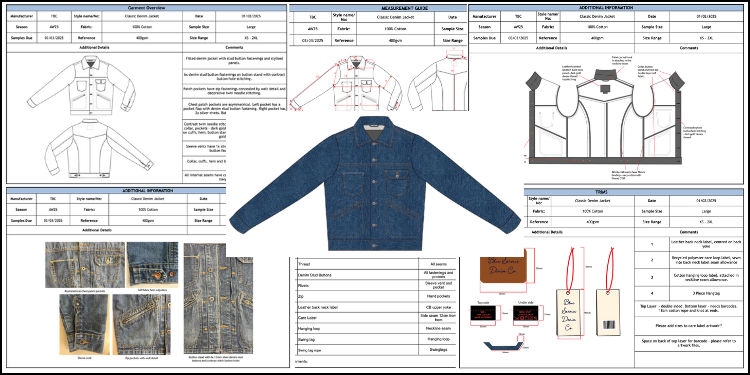Click photo captioned asymmetrical chest patch pockets

point(85,265)
